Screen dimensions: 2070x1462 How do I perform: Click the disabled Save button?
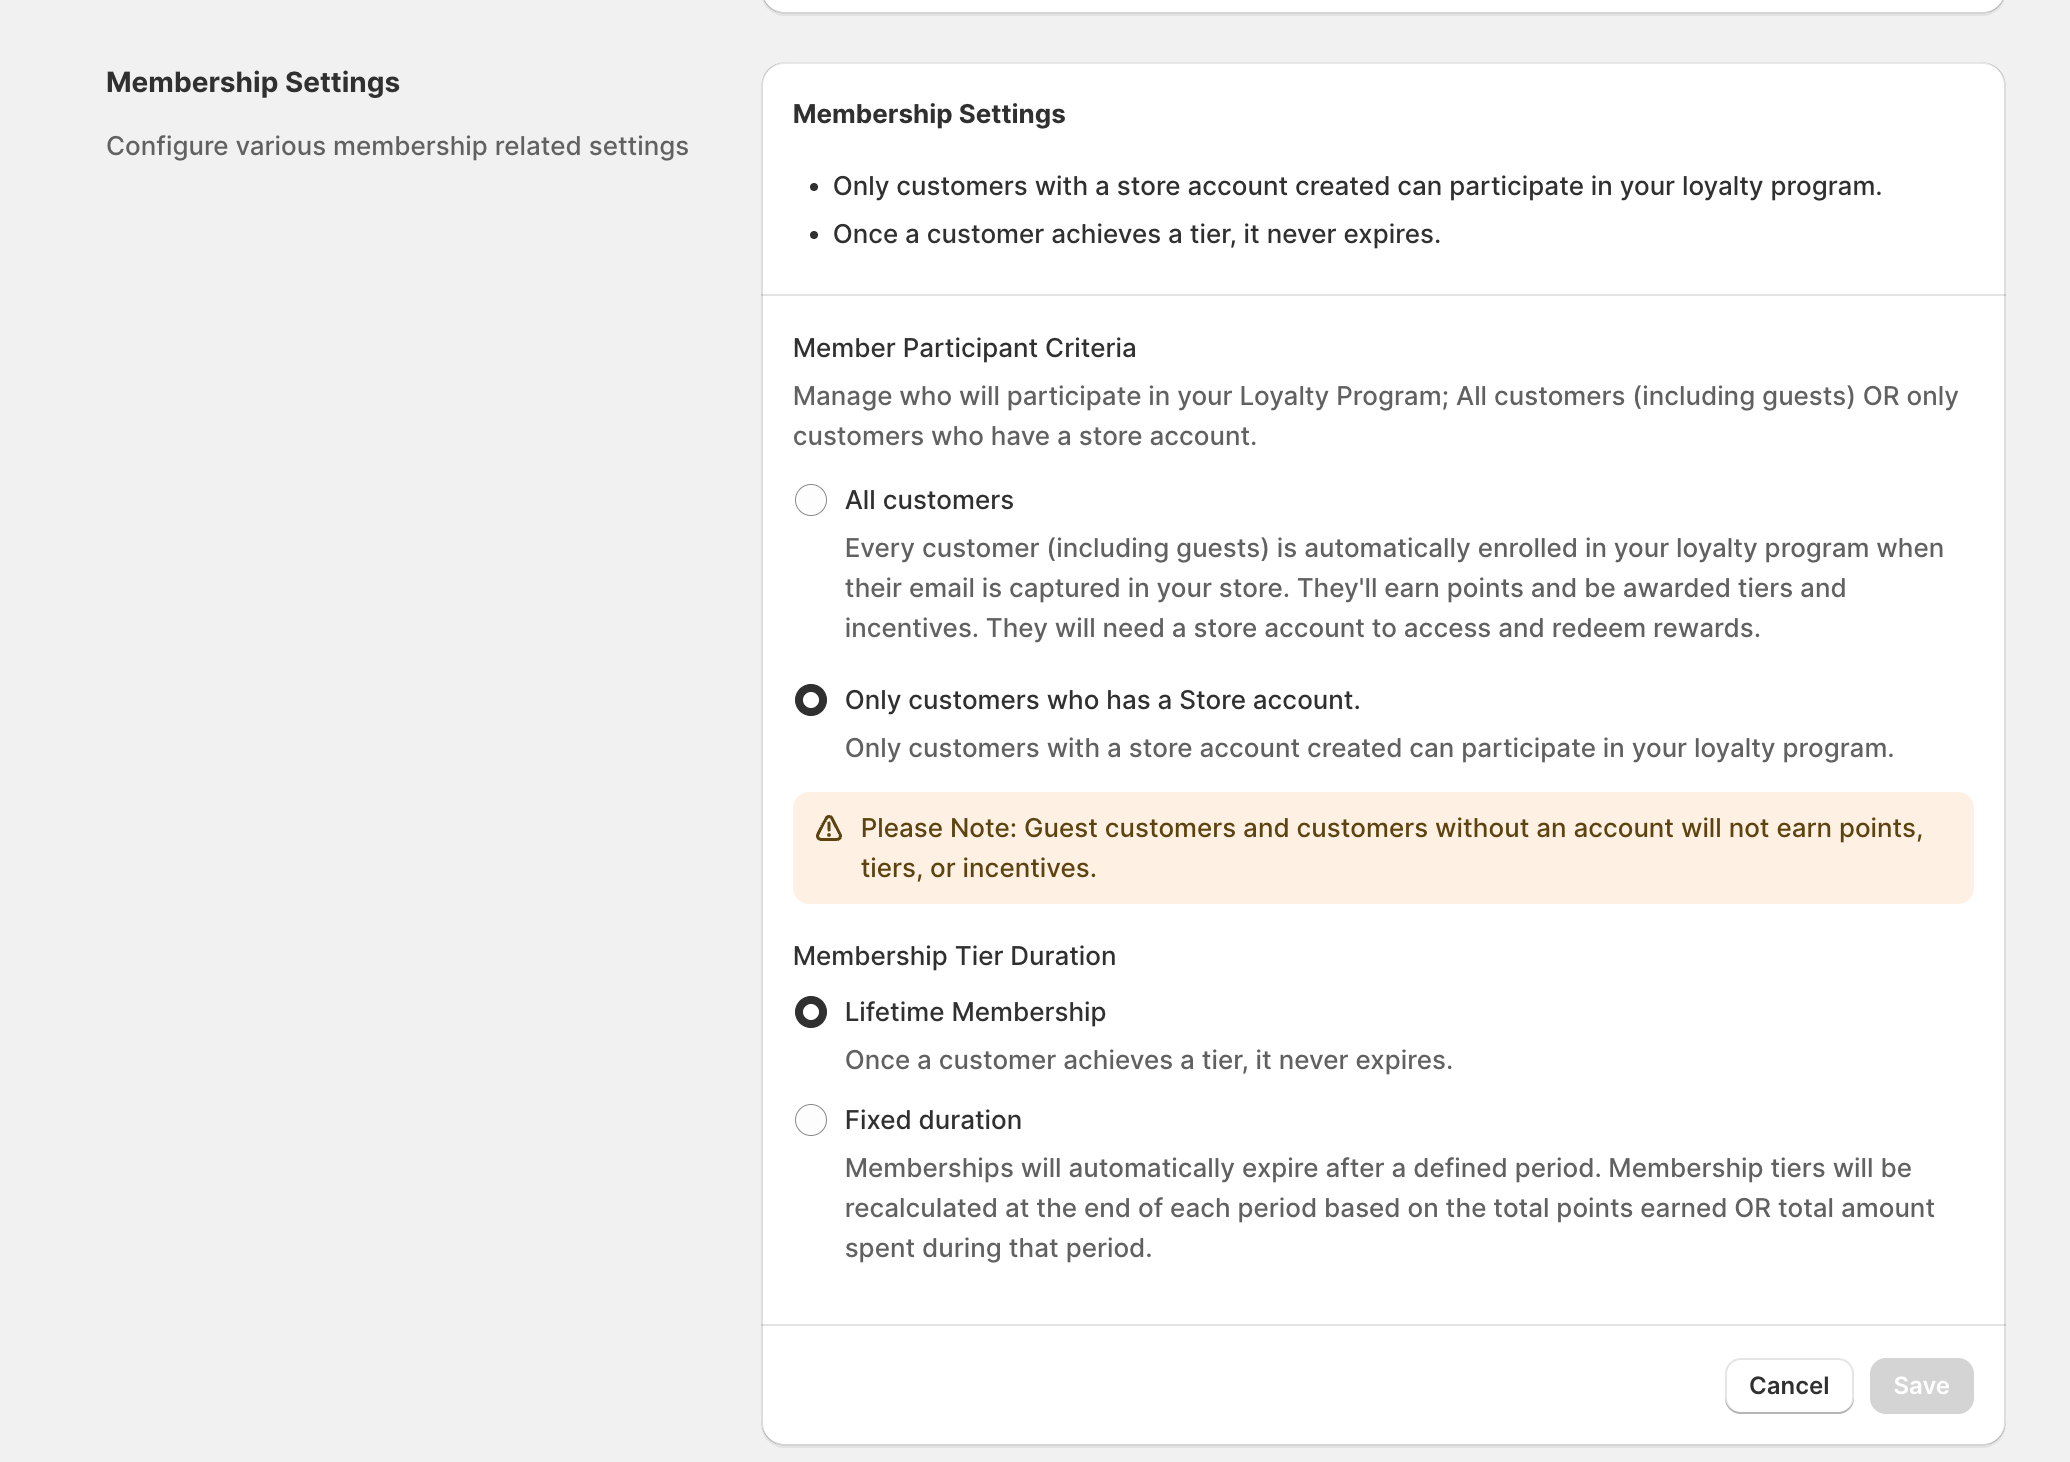click(1921, 1386)
